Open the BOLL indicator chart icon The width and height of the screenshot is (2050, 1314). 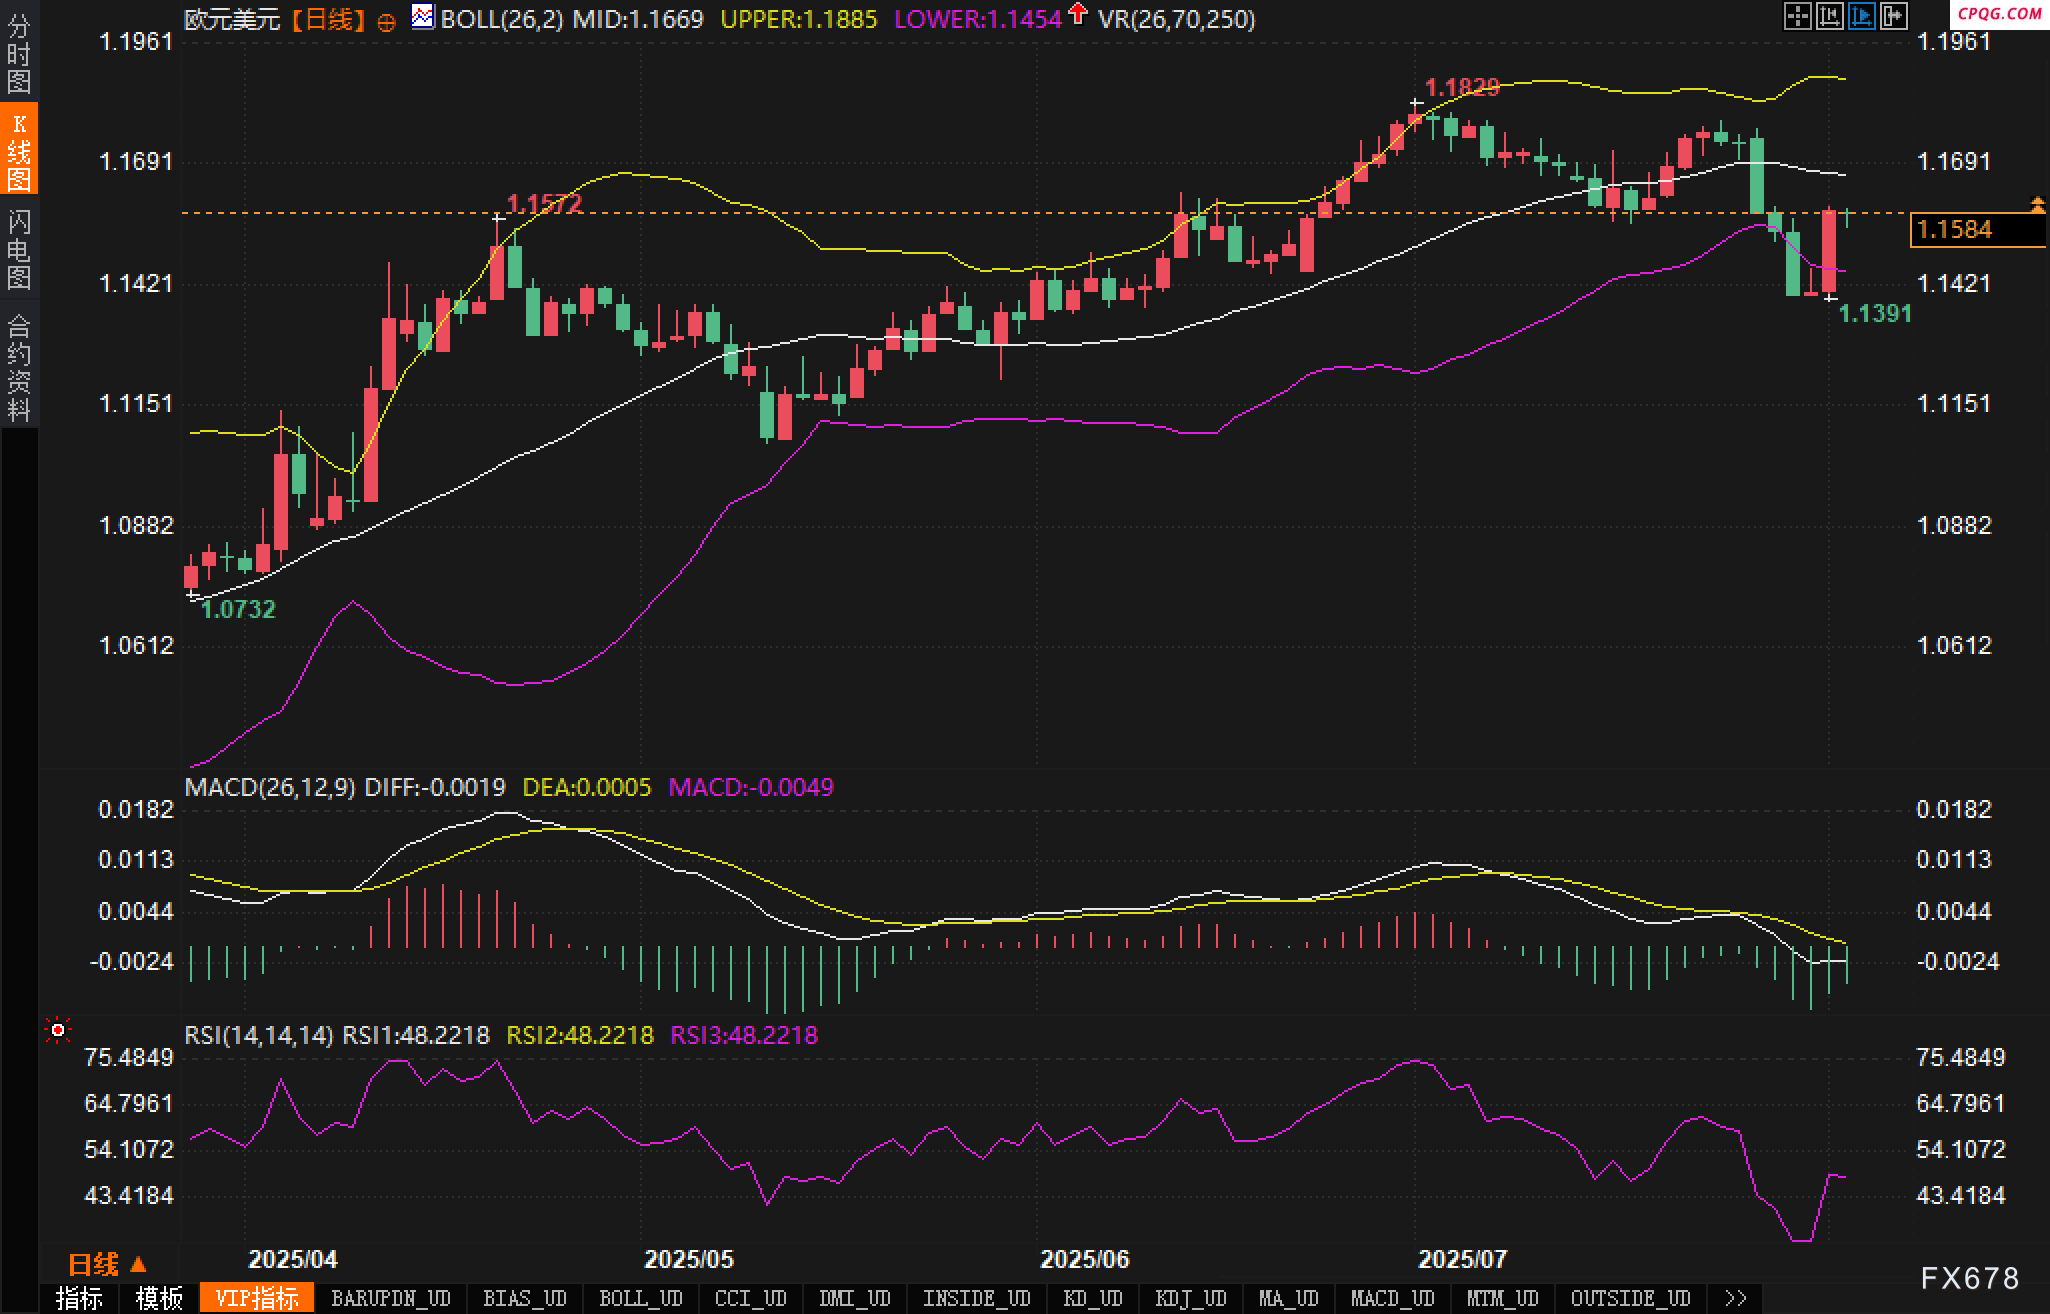tap(422, 16)
